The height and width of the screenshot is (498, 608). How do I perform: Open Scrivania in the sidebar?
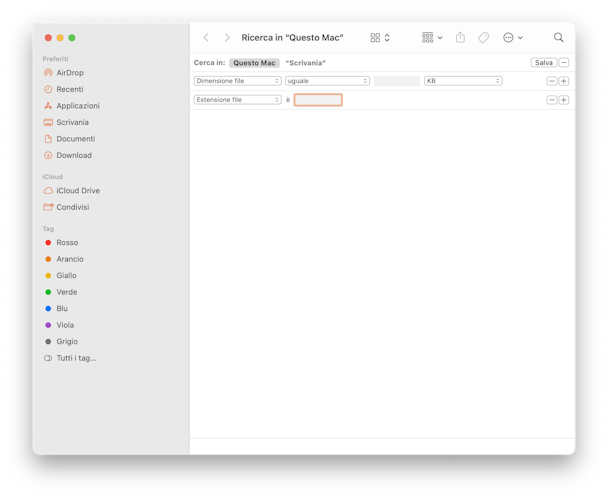(72, 123)
